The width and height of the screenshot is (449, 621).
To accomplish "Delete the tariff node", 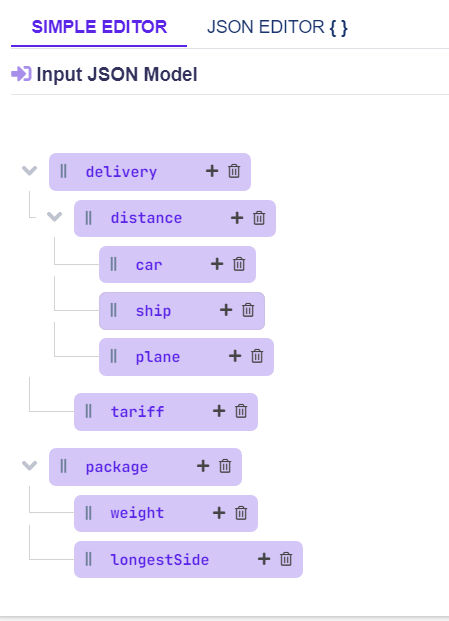I will (x=241, y=411).
